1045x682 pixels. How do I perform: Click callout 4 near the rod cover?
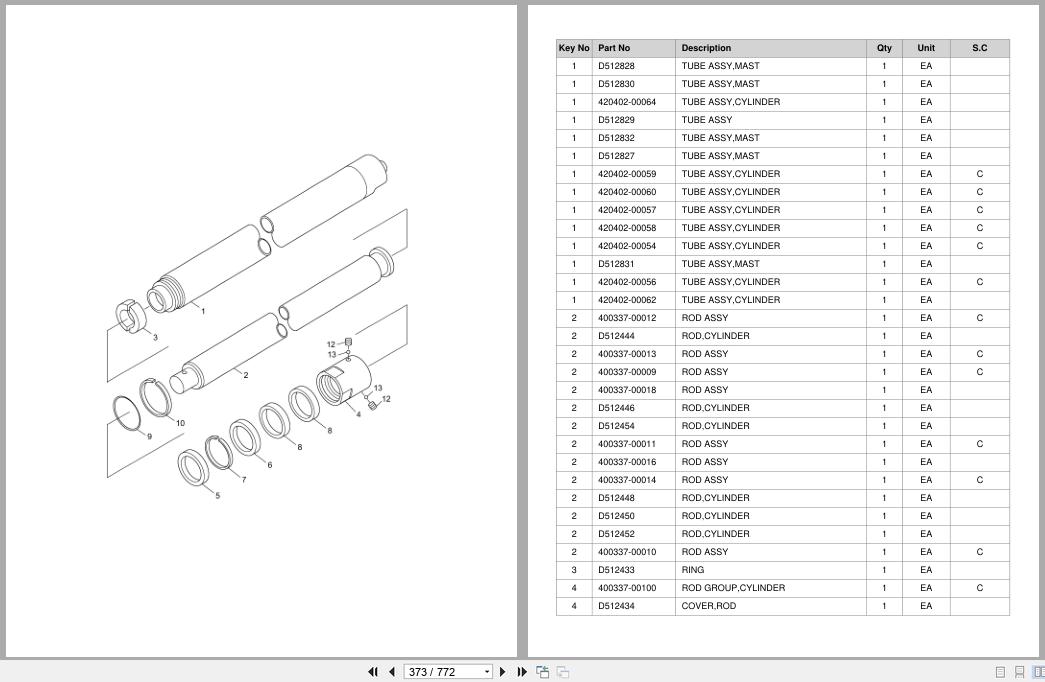tap(358, 414)
